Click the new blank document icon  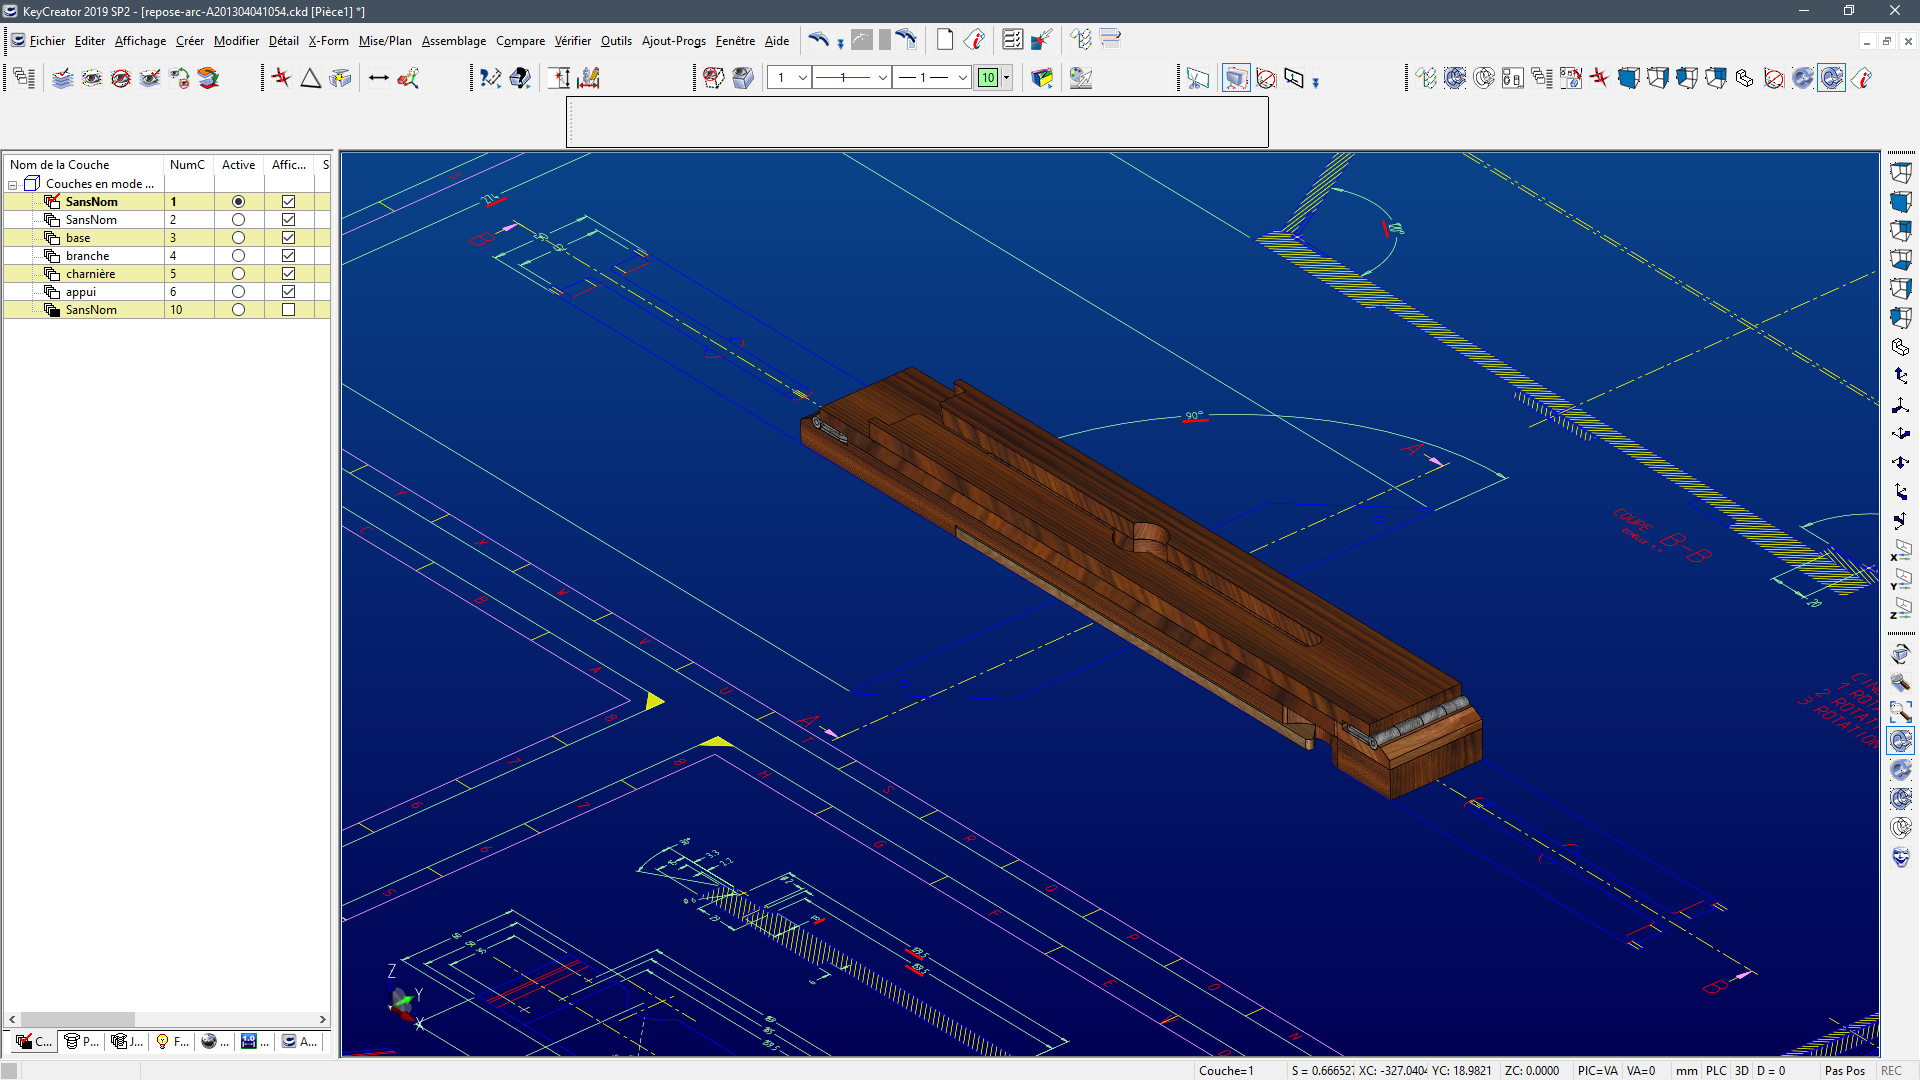[944, 40]
